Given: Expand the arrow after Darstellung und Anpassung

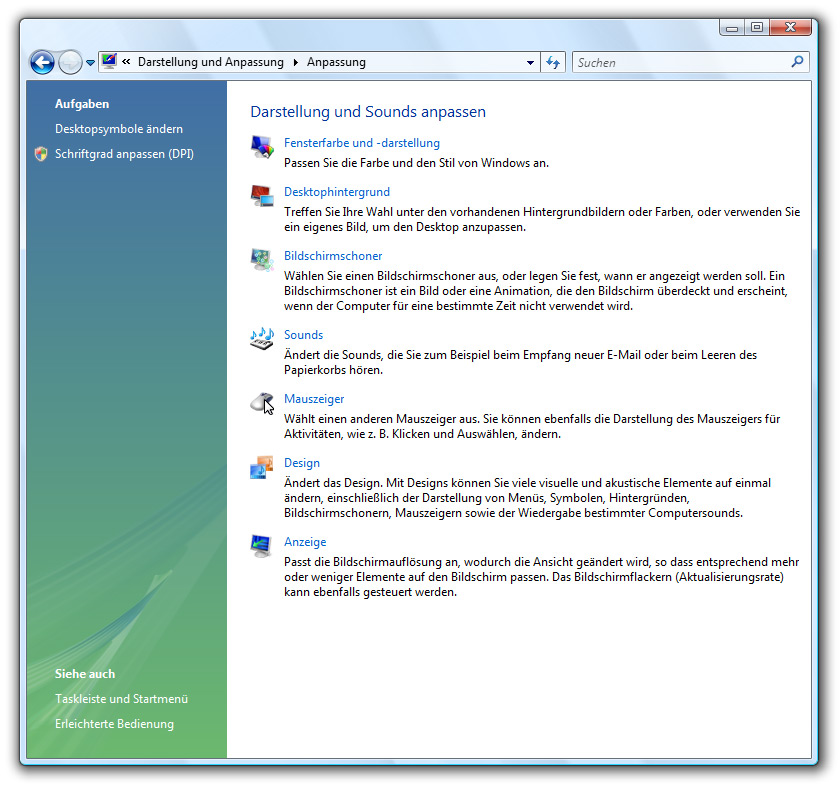Looking at the screenshot, I should point(295,62).
